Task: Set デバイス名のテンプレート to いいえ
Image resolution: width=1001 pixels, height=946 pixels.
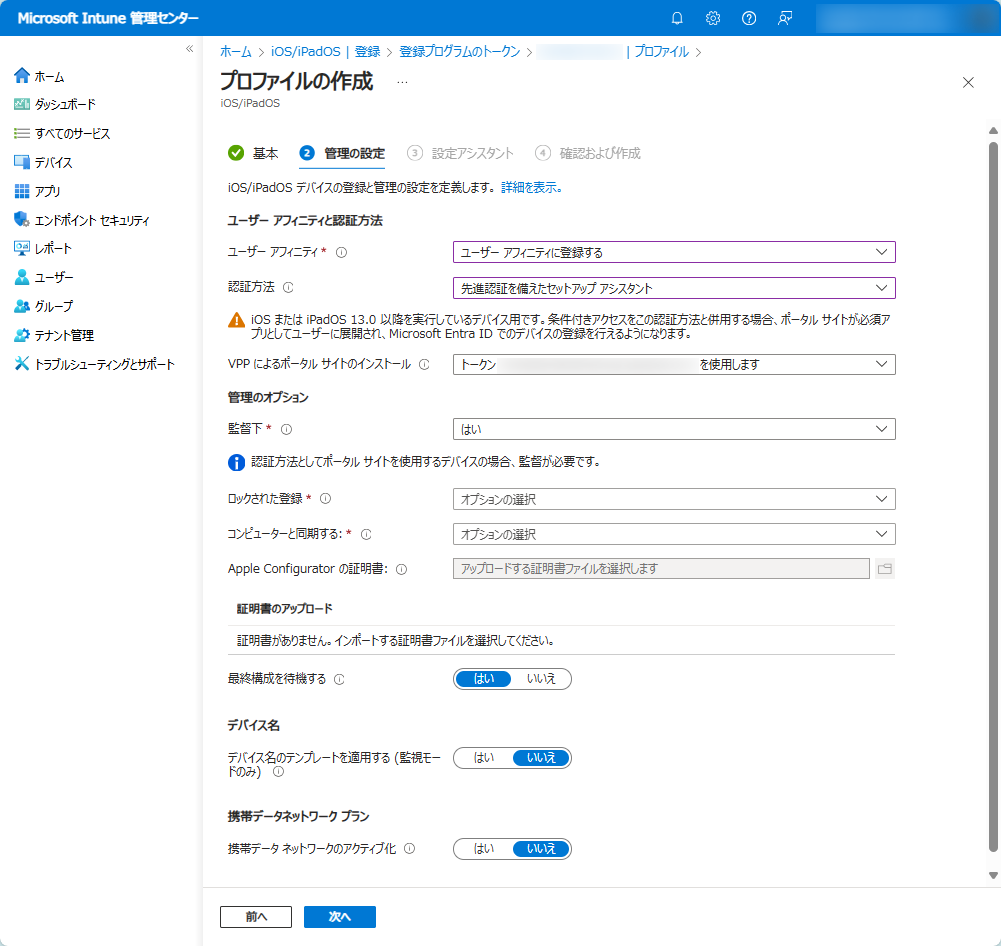Action: point(541,758)
